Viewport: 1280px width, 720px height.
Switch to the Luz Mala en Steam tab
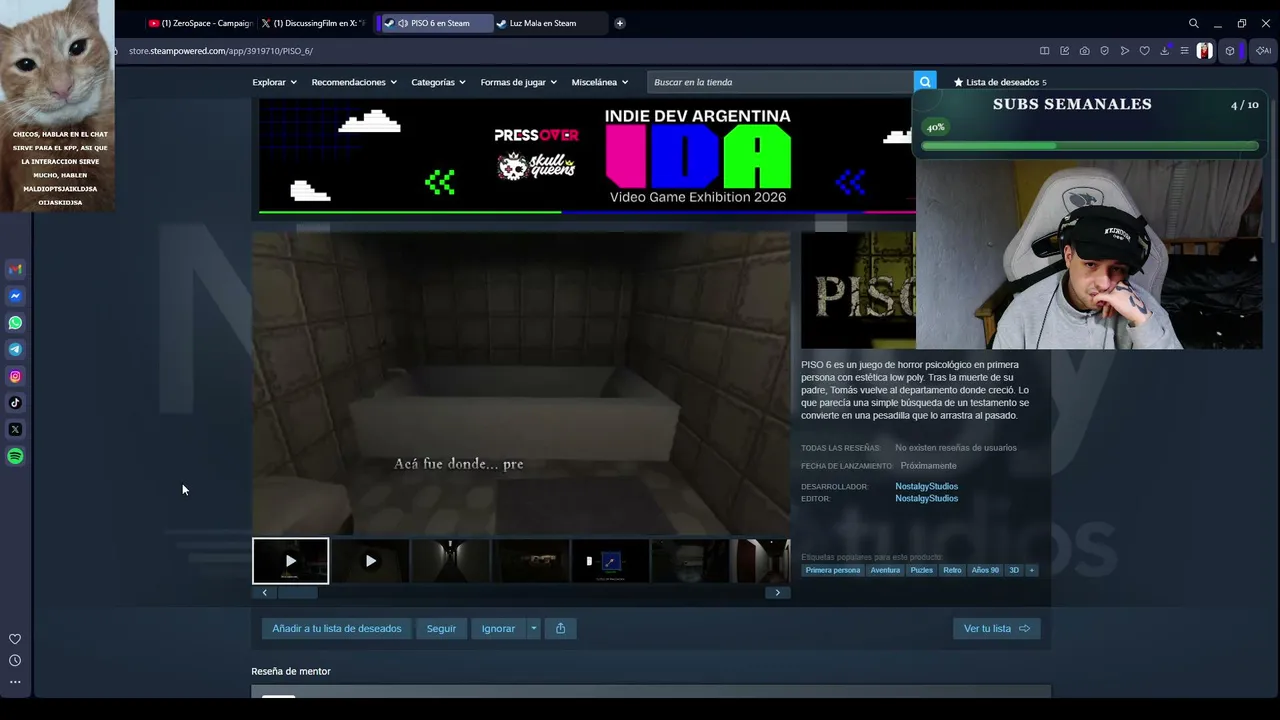click(x=551, y=23)
